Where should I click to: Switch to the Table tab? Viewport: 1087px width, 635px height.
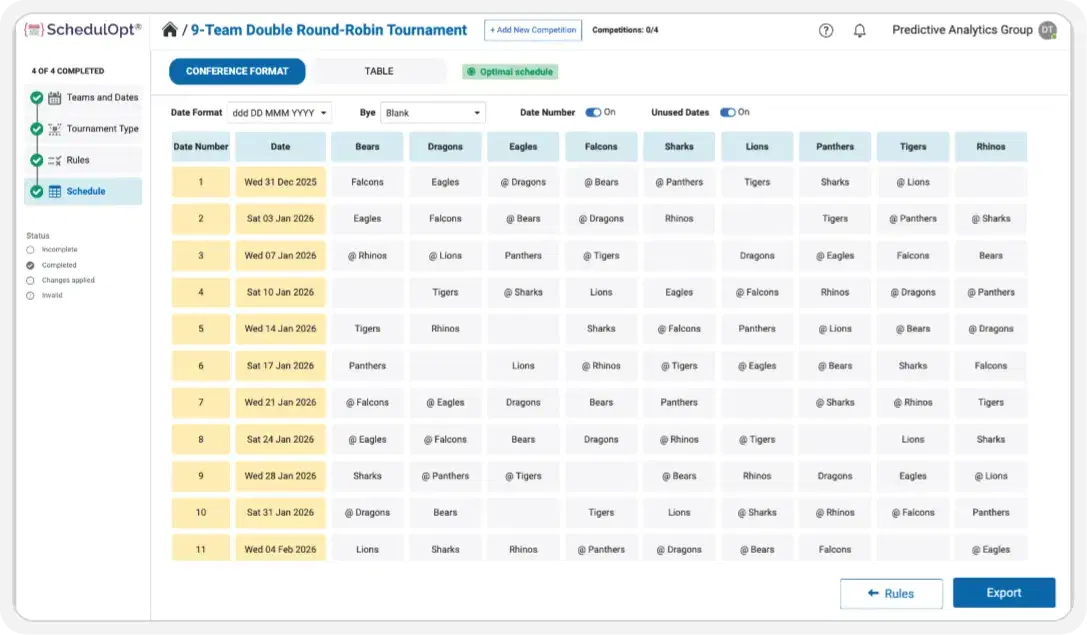379,71
